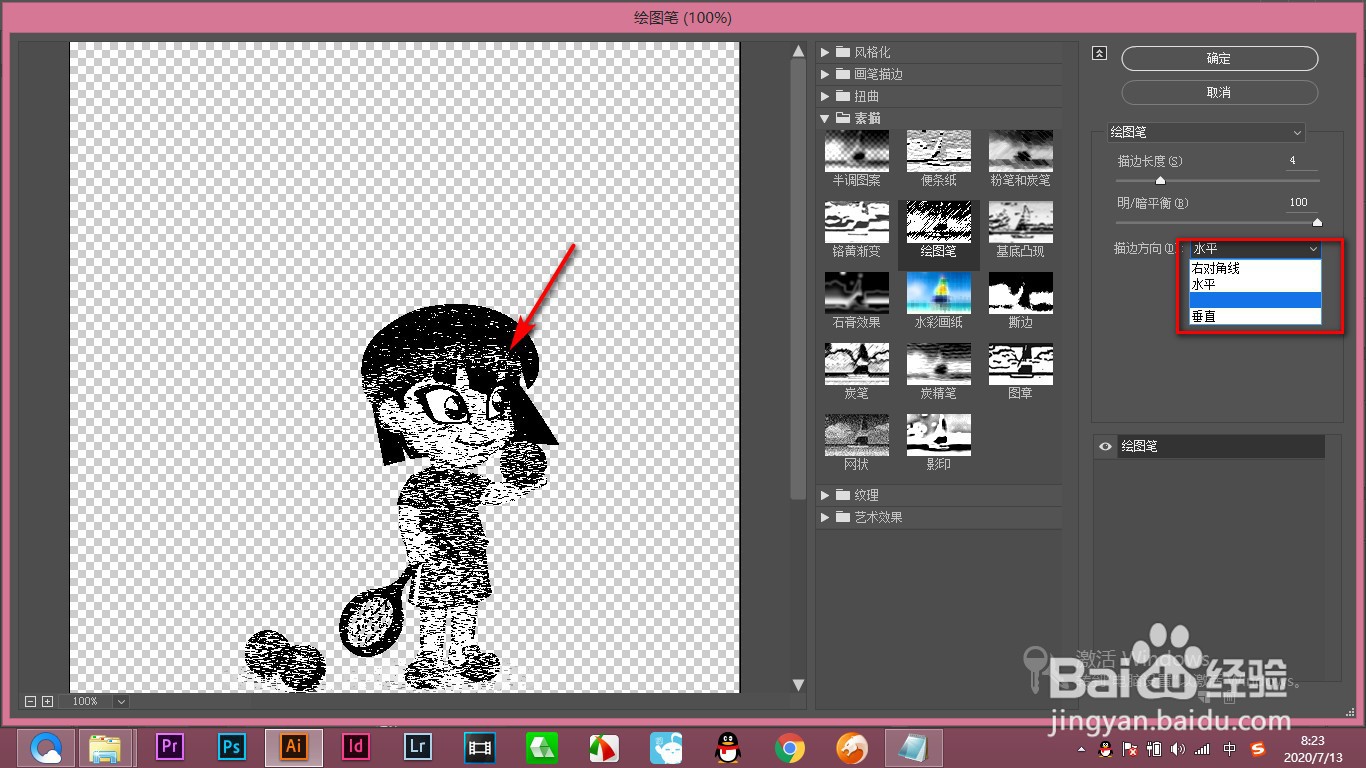Open the orange fox app in taskbar
Viewport: 1366px width, 768px height.
click(852, 747)
